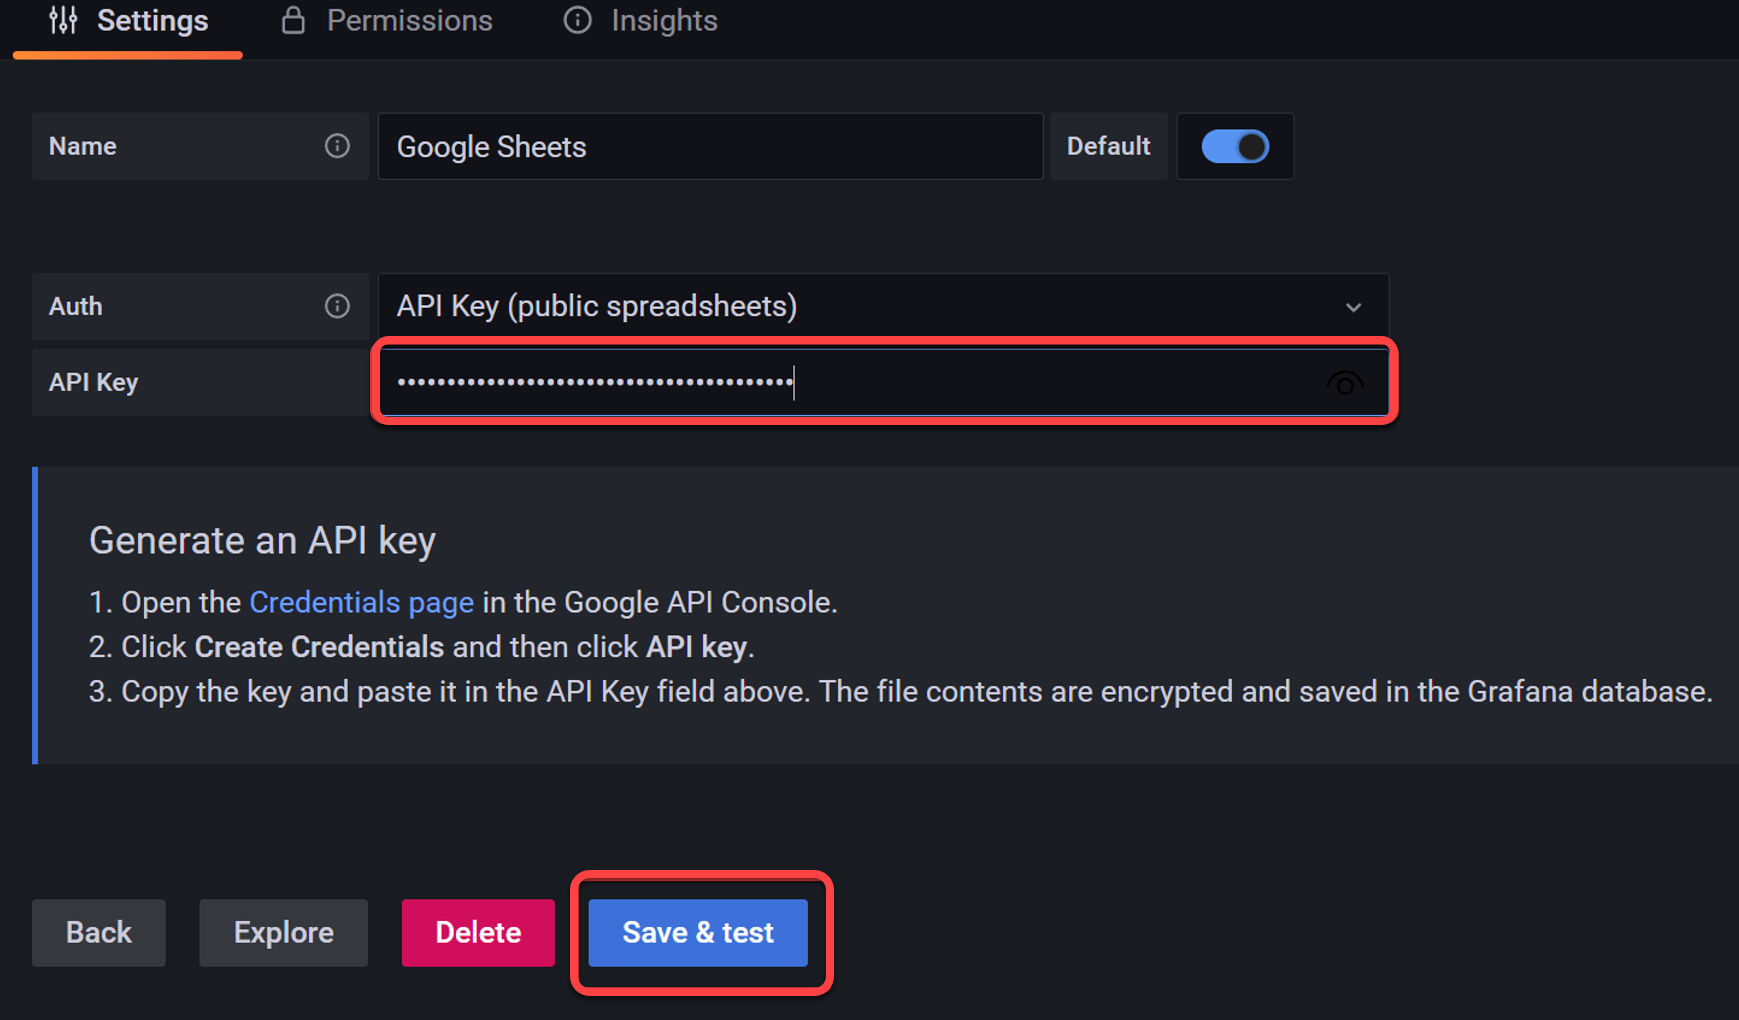Click the Settings sliders icon
The height and width of the screenshot is (1020, 1739).
coord(63,20)
